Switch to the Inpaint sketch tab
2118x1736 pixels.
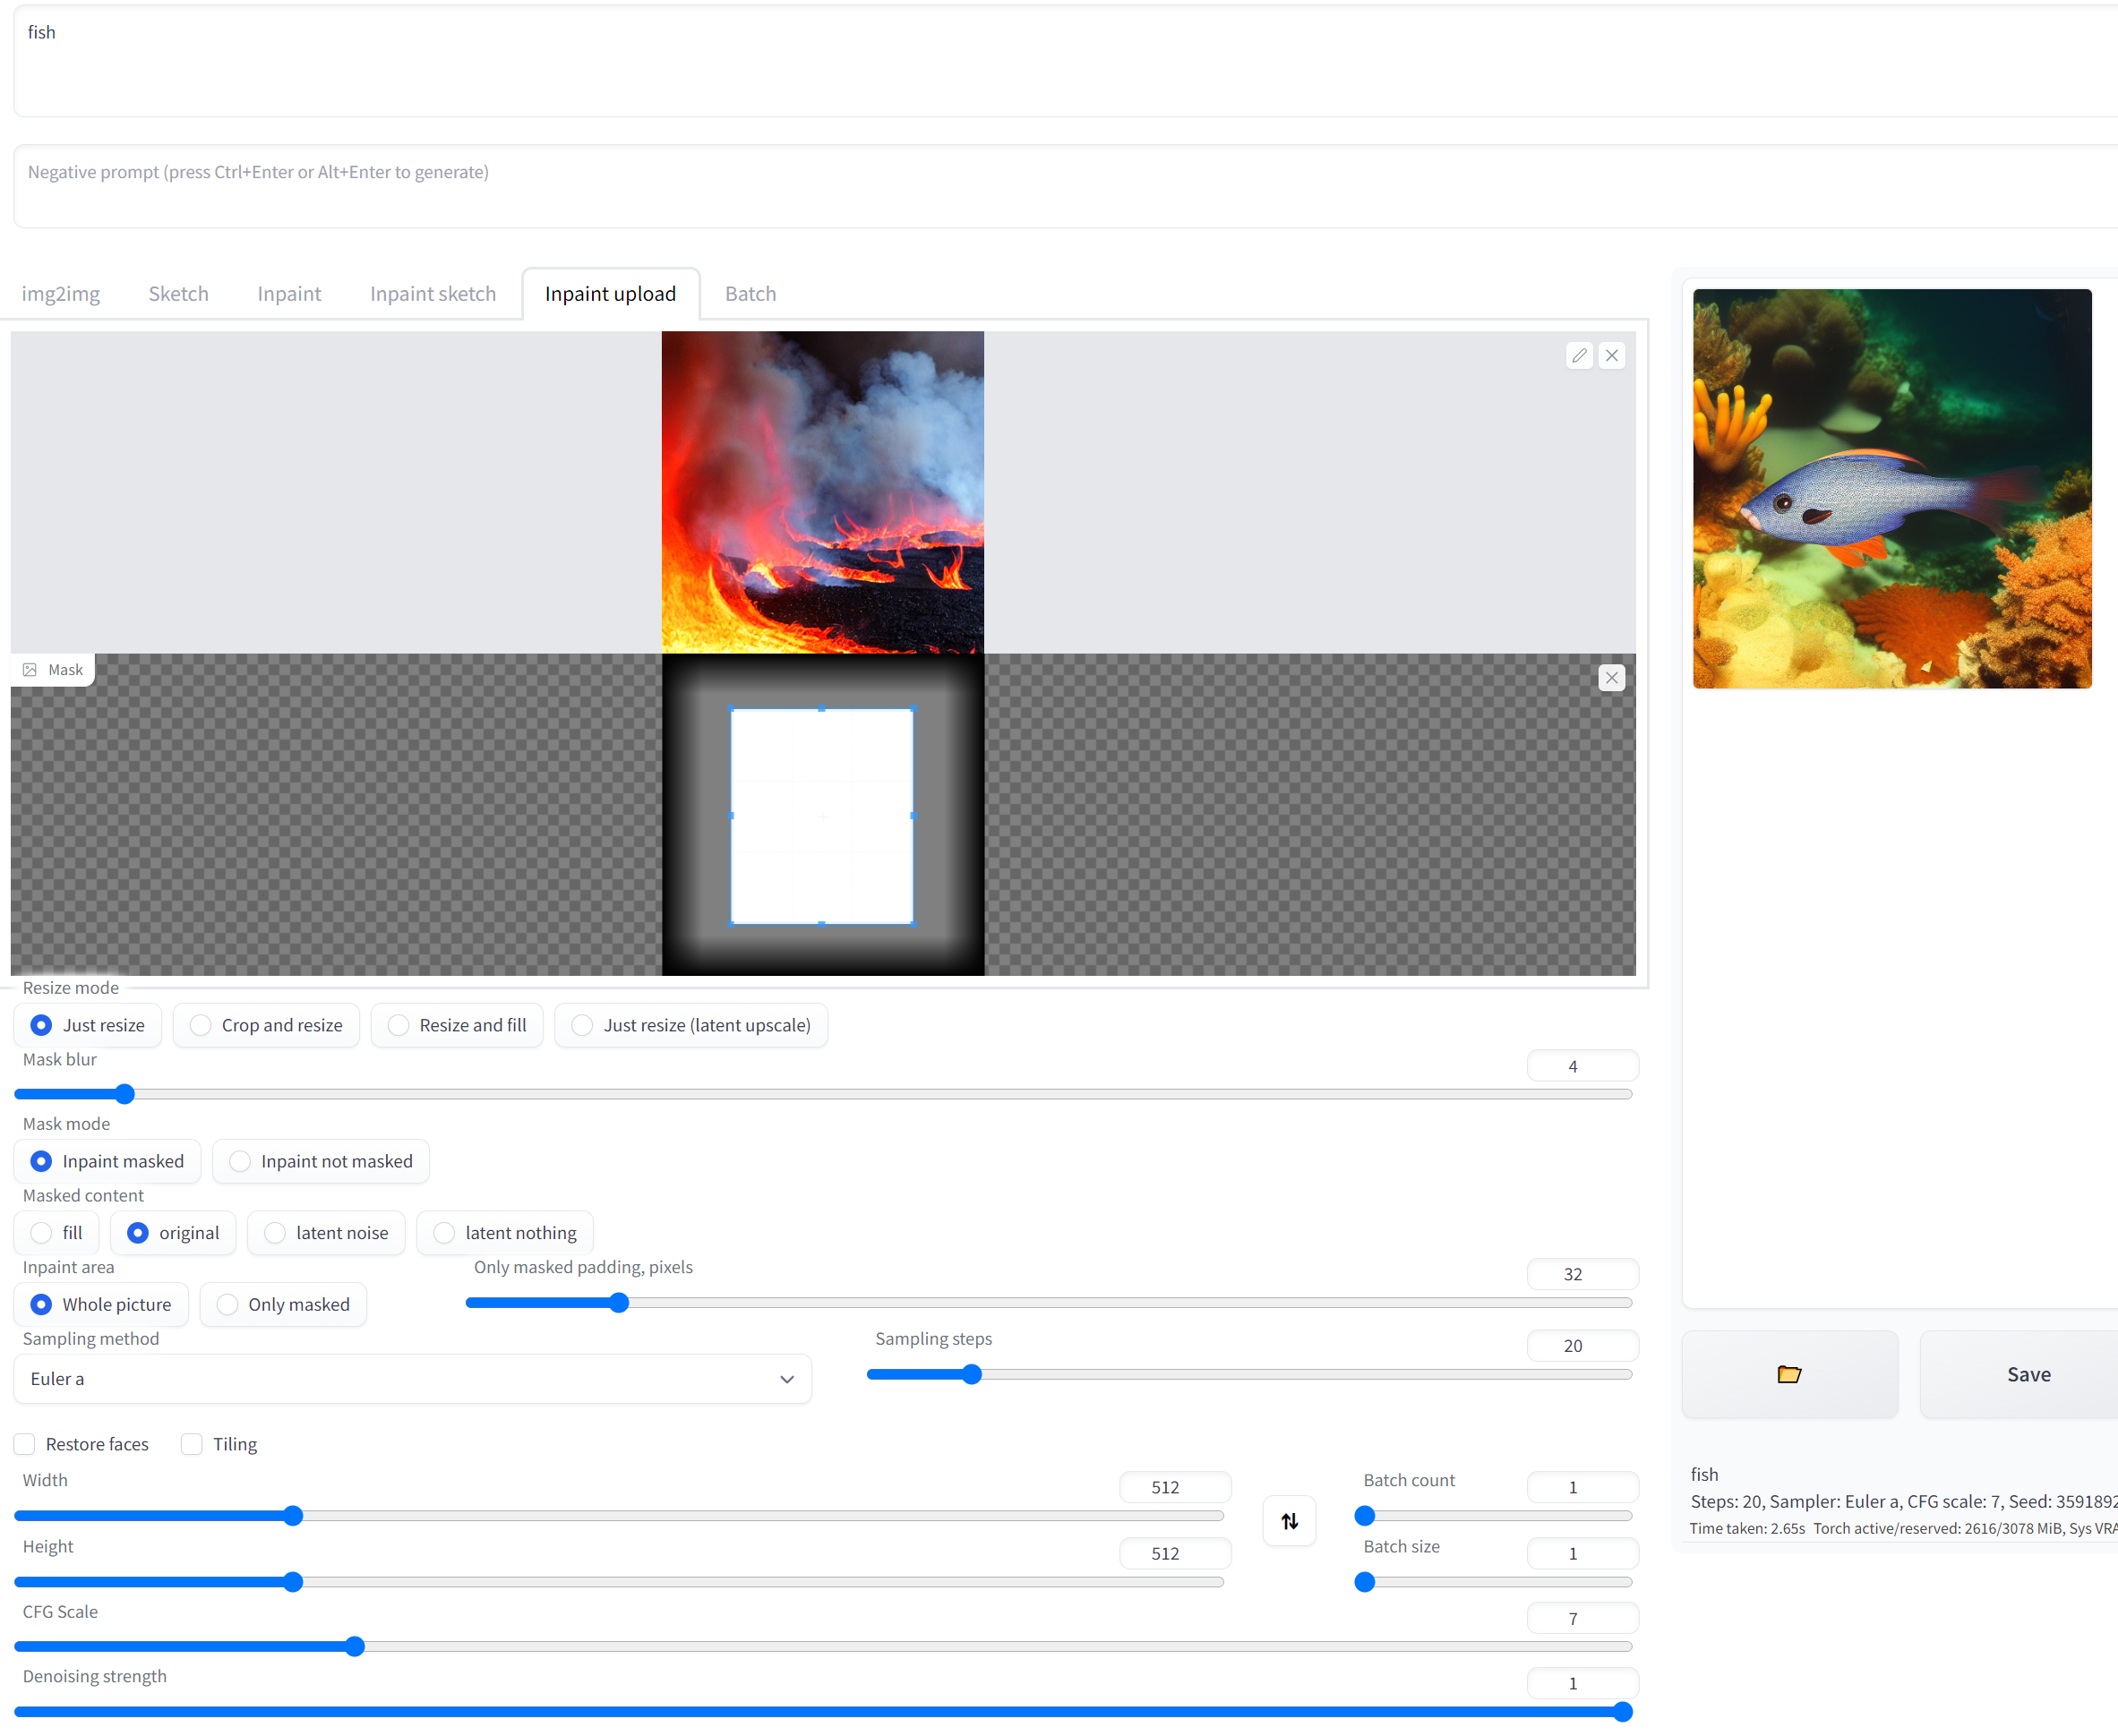(x=432, y=294)
